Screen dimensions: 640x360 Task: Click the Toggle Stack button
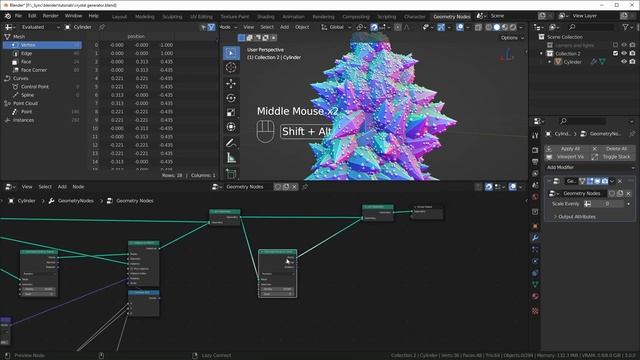(x=613, y=157)
